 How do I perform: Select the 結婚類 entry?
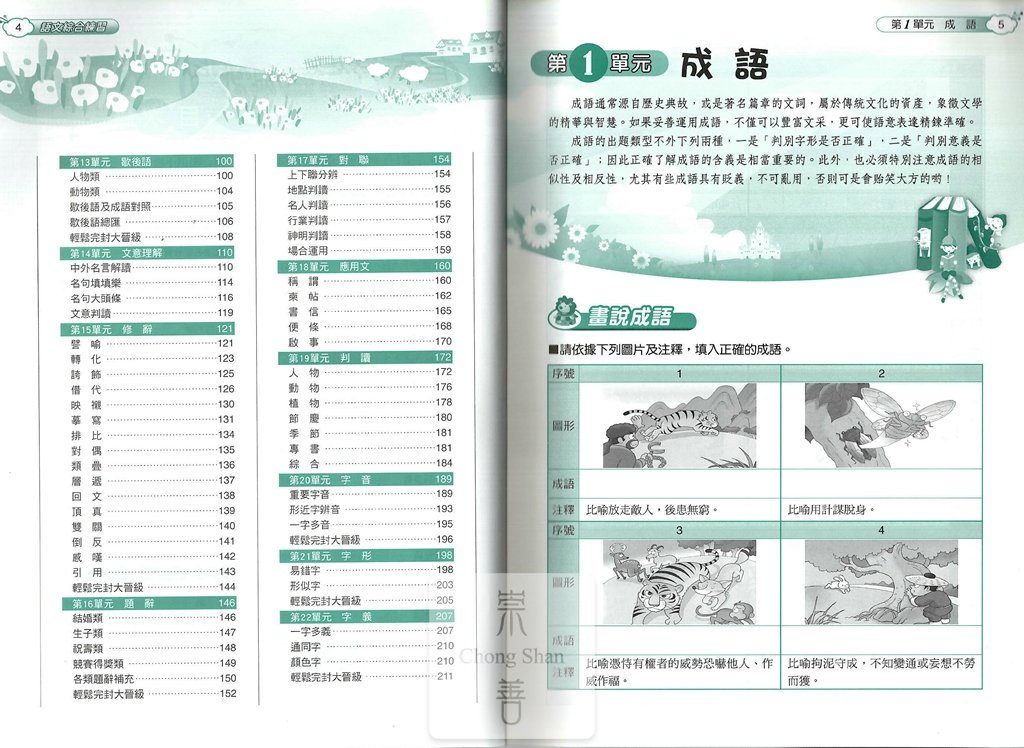153,617
